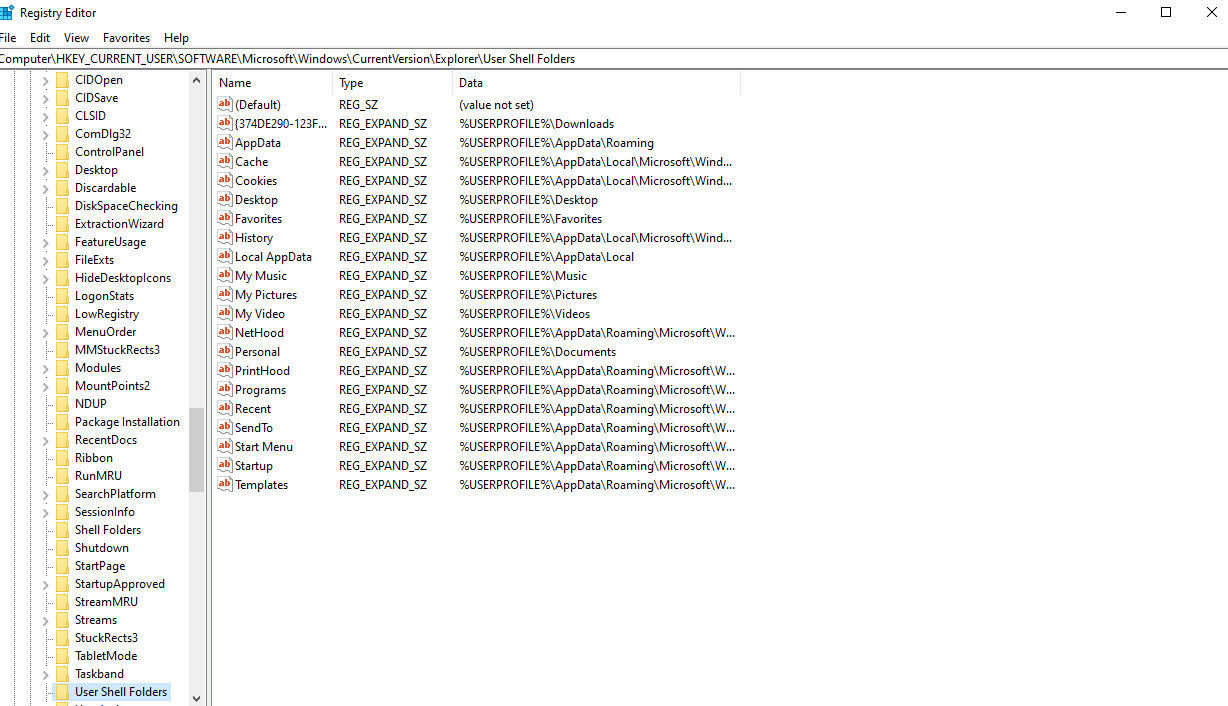Image resolution: width=1228 pixels, height=706 pixels.
Task: Click the string icon of My Video value
Action: (x=225, y=313)
